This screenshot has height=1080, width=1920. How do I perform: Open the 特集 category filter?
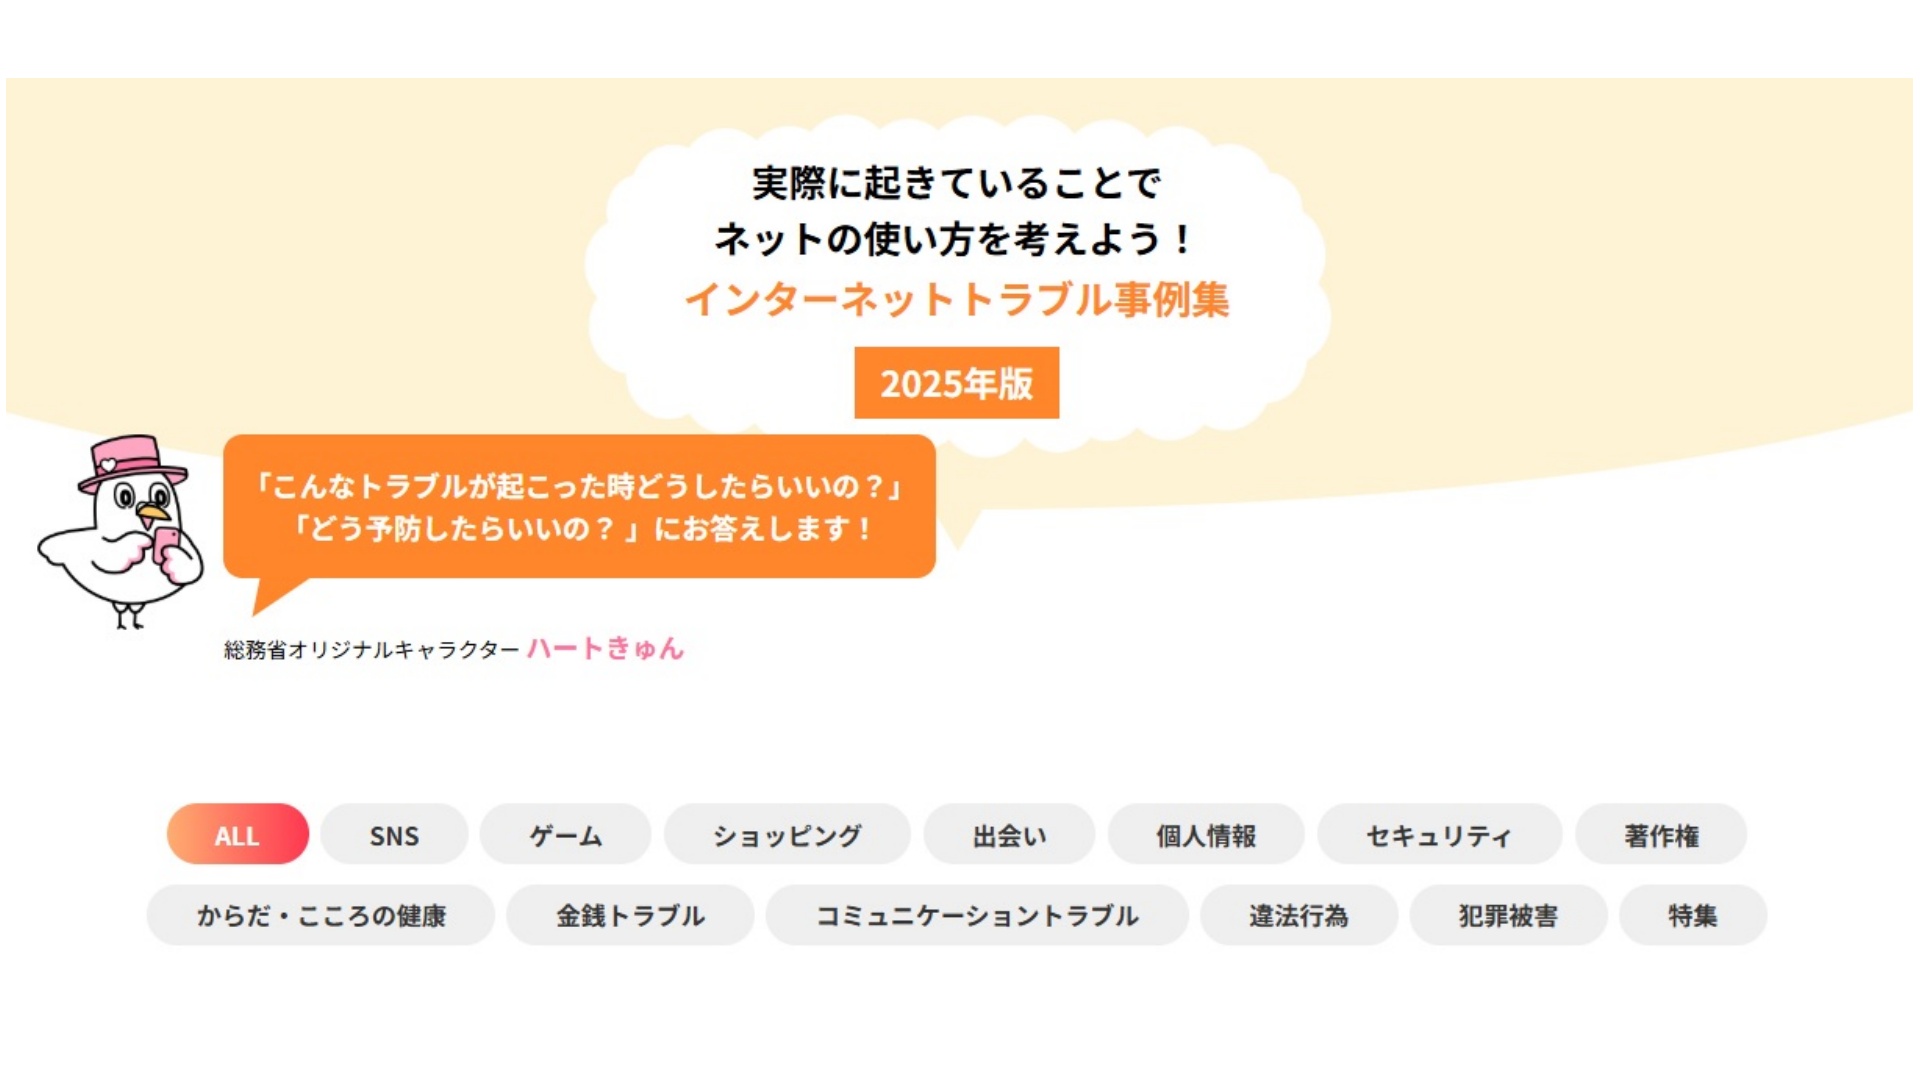[1693, 915]
